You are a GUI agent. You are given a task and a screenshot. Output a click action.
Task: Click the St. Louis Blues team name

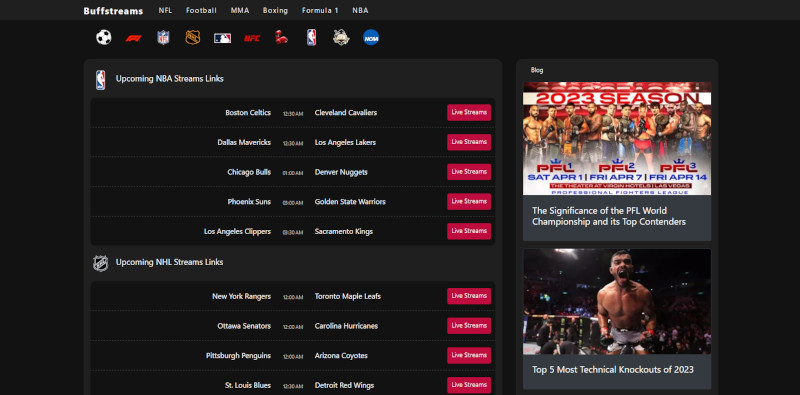click(248, 385)
